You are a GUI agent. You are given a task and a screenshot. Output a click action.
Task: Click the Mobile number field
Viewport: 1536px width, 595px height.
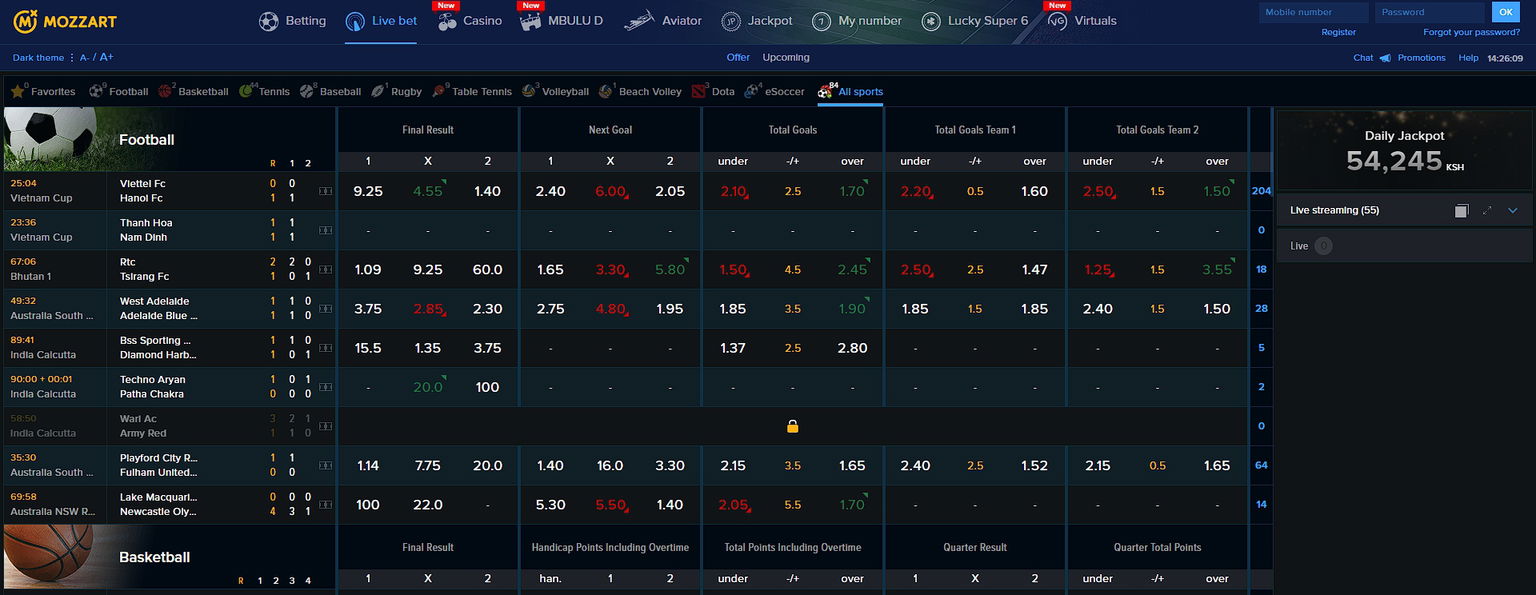(x=1313, y=13)
